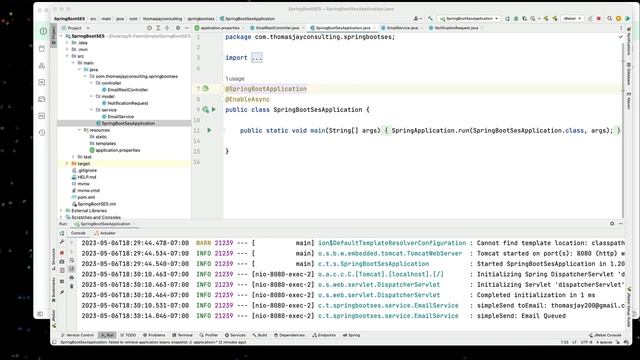Click the Expand All icon in Project panel header

point(158,28)
